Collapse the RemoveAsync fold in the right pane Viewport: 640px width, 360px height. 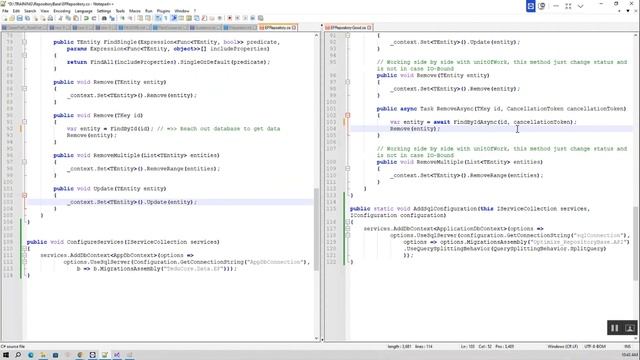click(348, 115)
